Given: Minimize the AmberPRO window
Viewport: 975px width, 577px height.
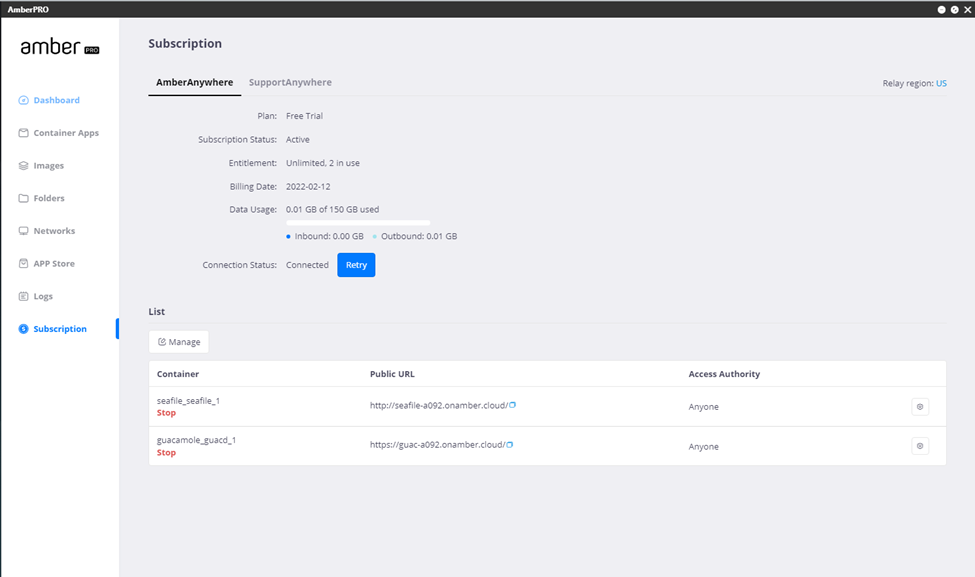Looking at the screenshot, I should point(941,9).
